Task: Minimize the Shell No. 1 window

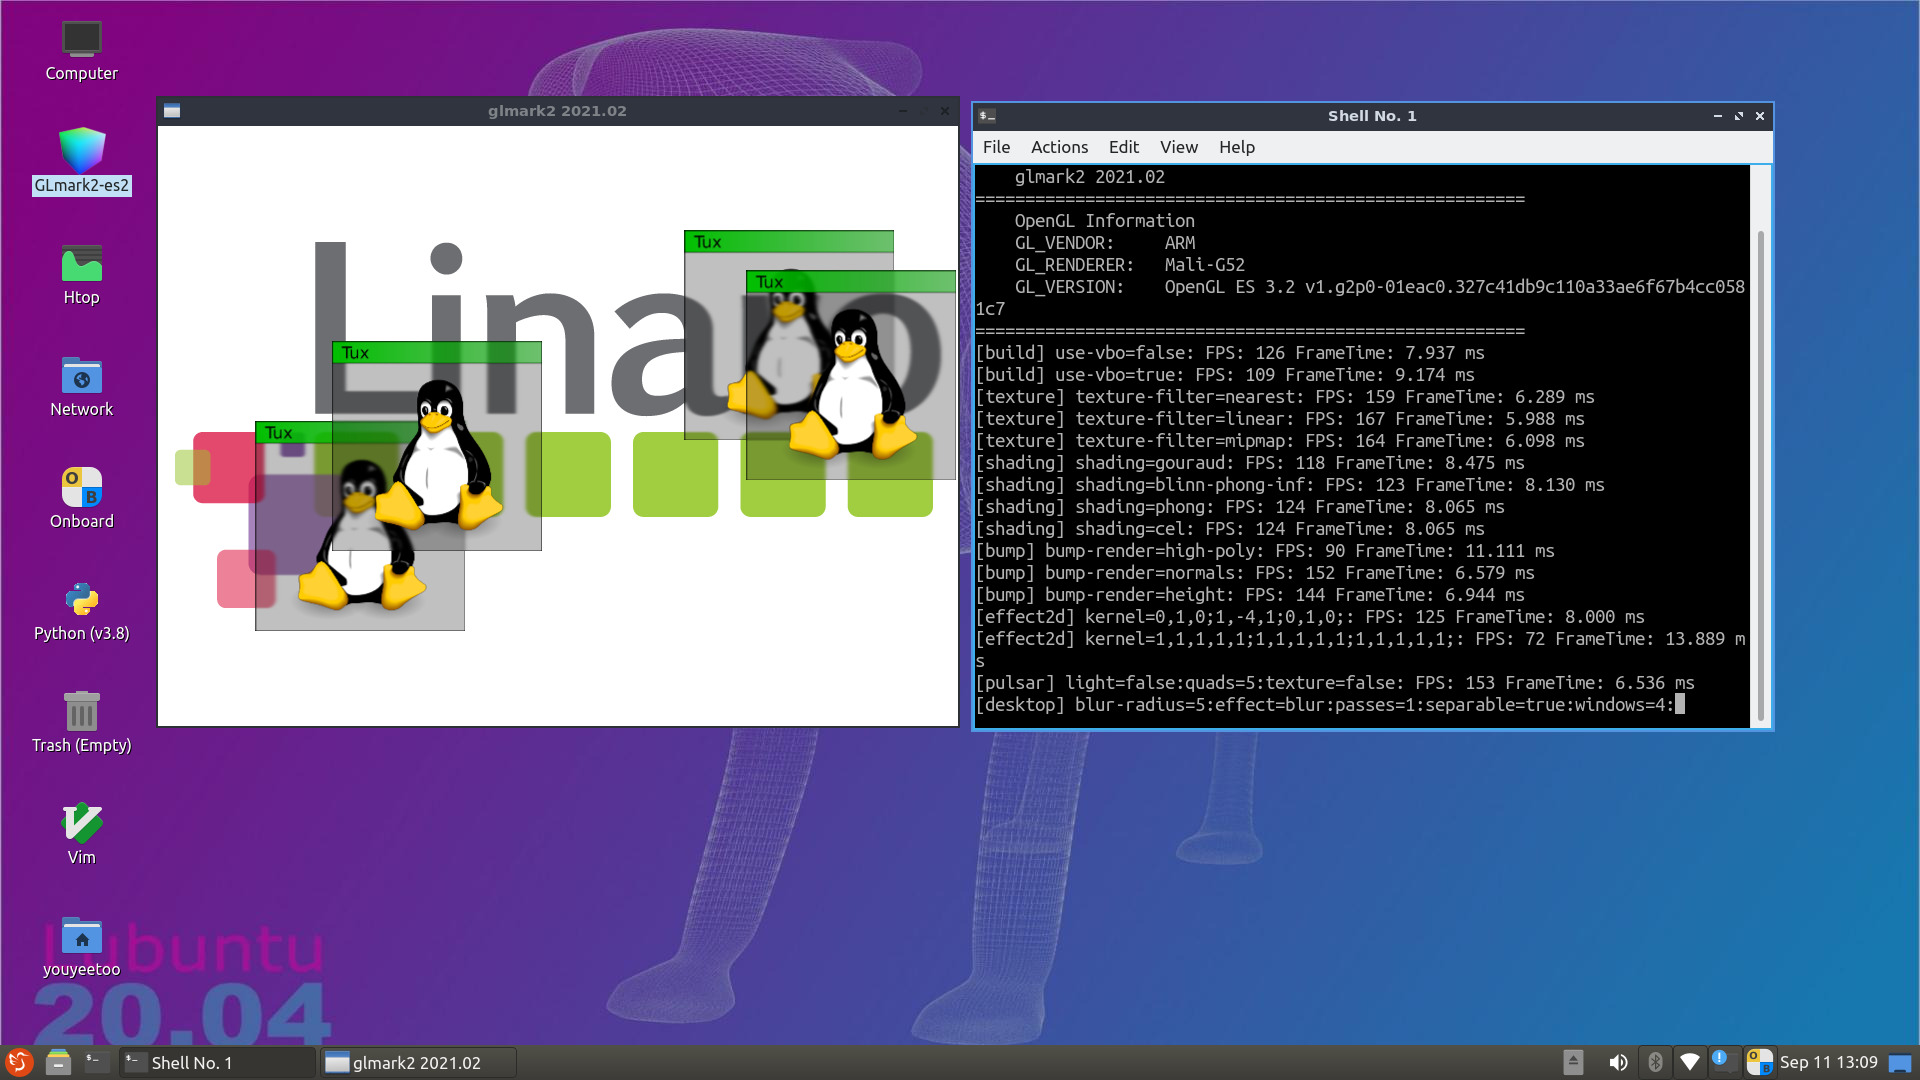Action: coord(1718,116)
